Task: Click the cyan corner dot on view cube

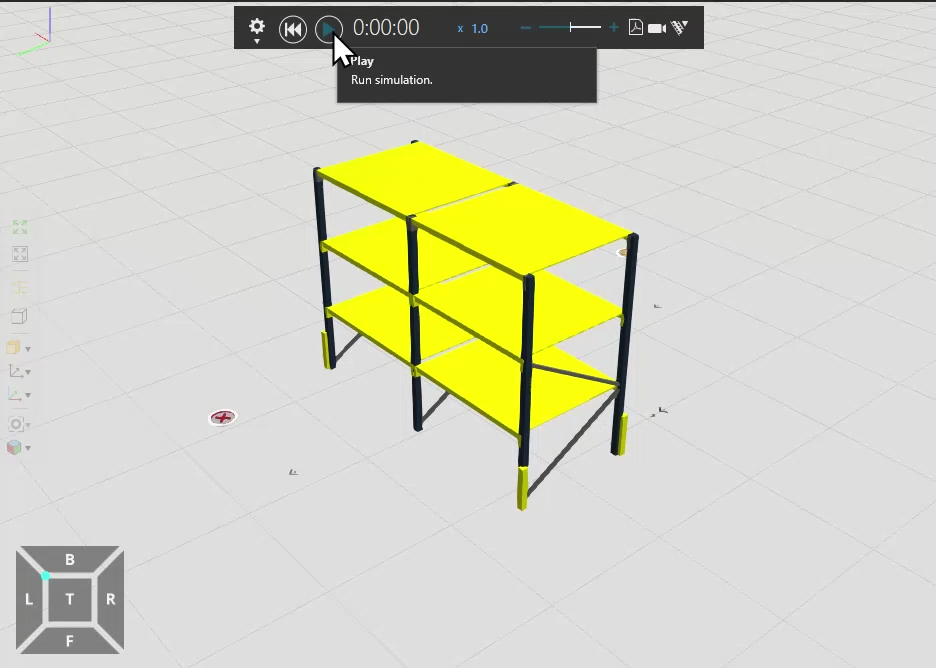Action: click(x=45, y=575)
